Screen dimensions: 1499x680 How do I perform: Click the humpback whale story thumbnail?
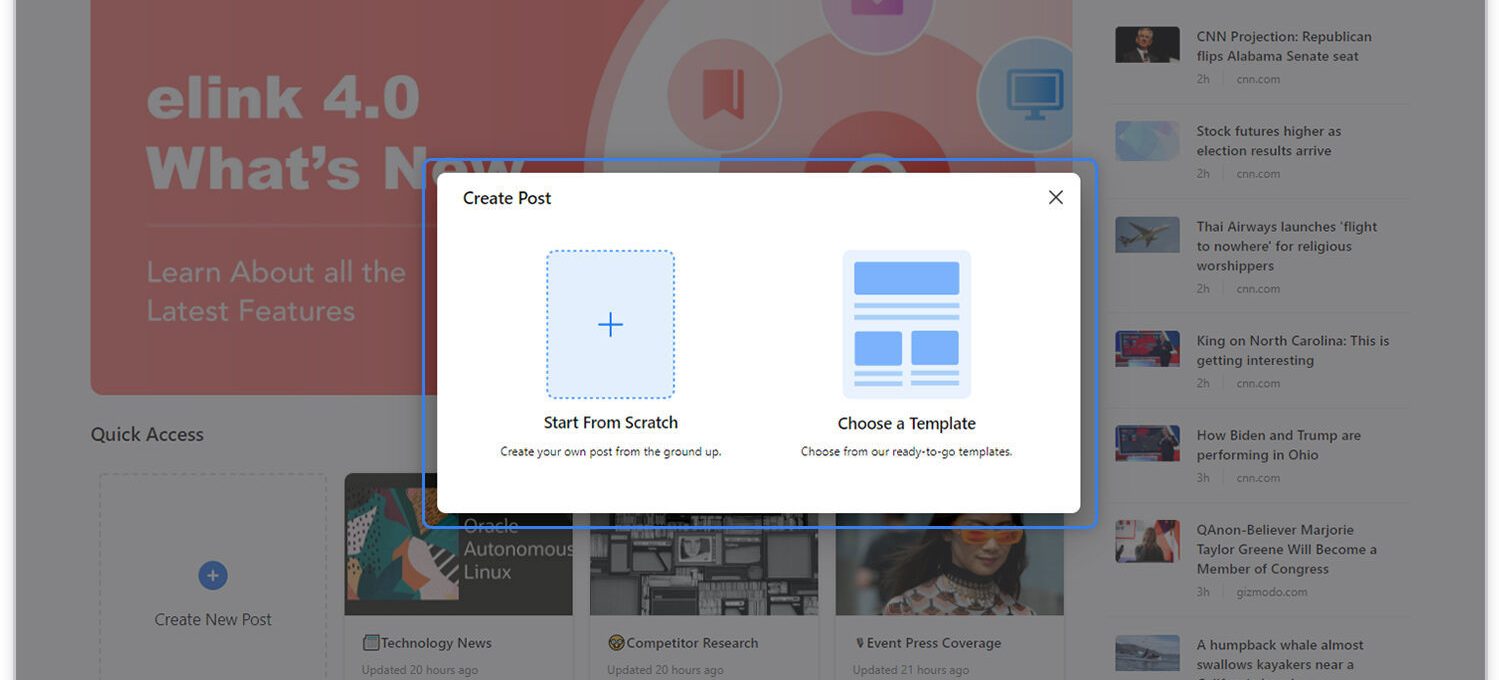pyautogui.click(x=1147, y=653)
